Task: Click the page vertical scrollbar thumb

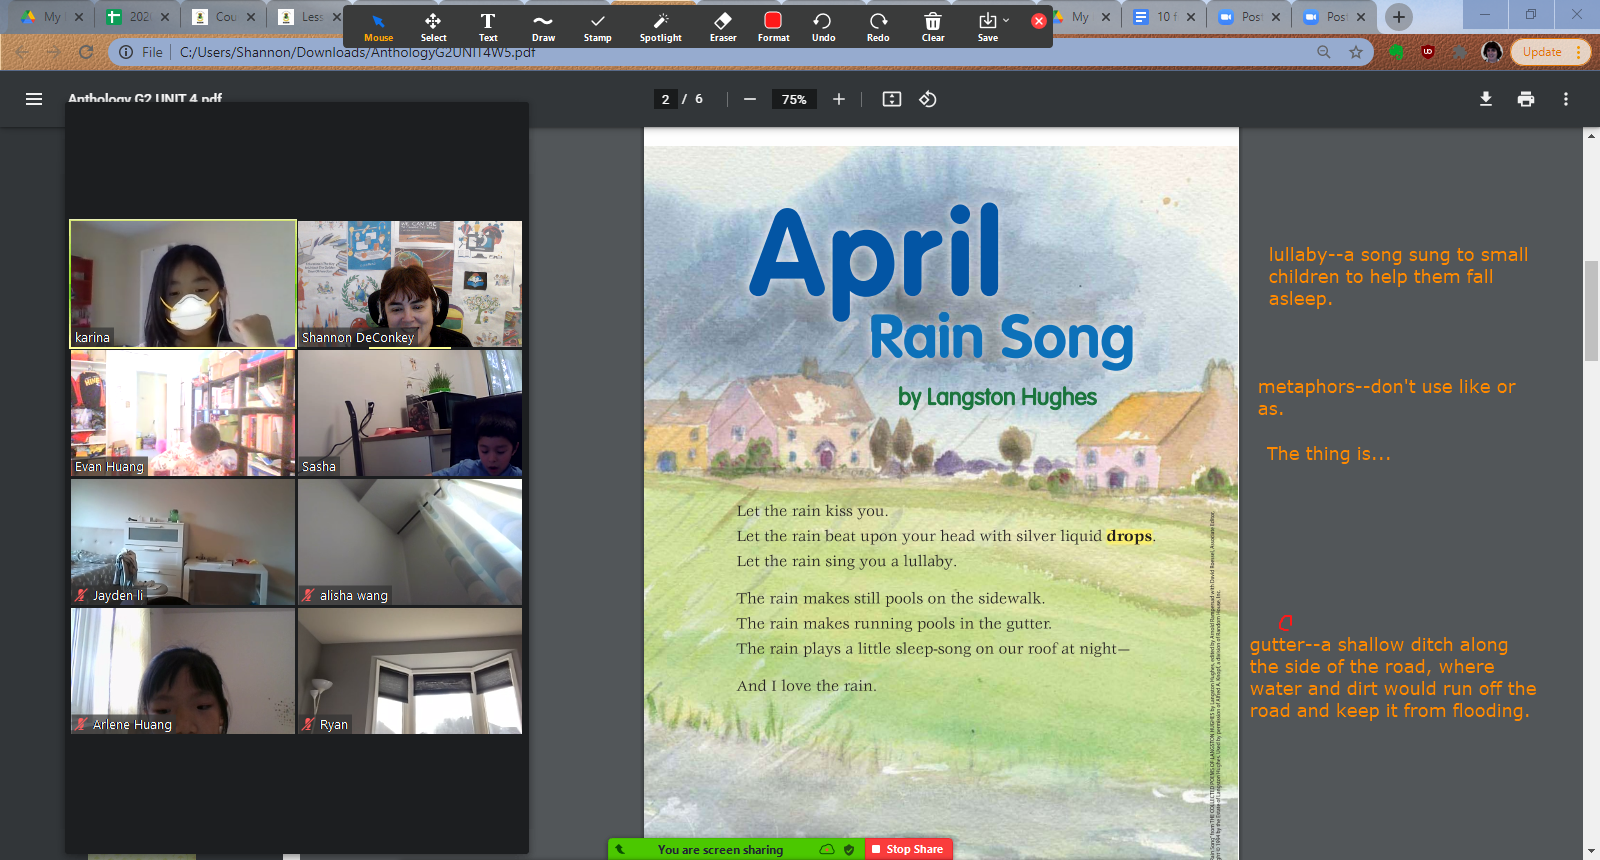Action: click(x=1591, y=310)
